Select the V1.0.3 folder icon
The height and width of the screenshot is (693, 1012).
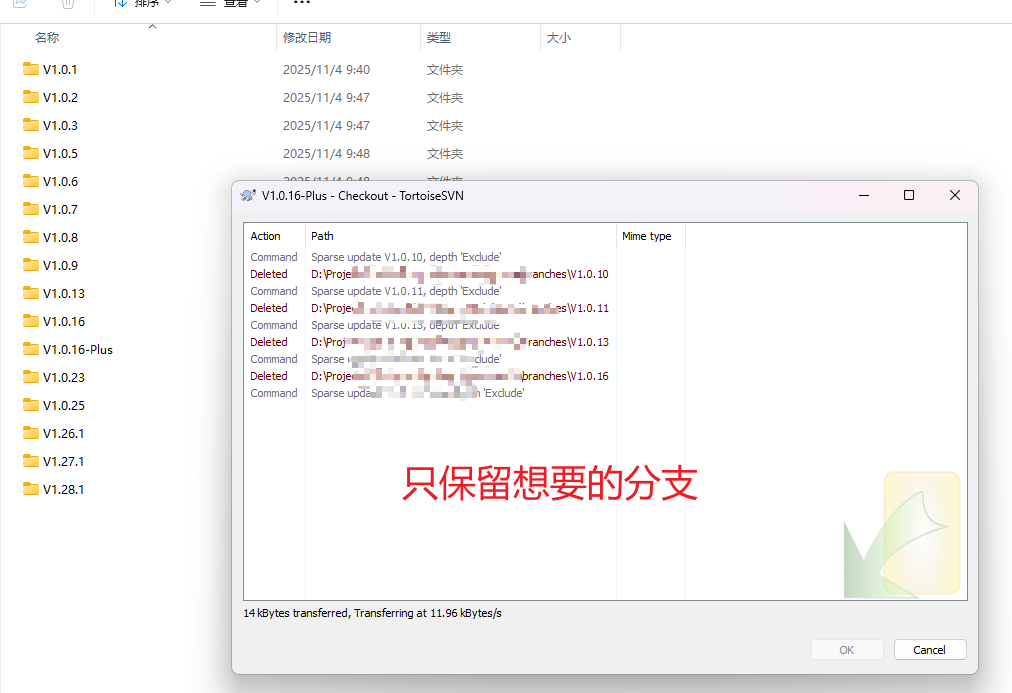(30, 125)
